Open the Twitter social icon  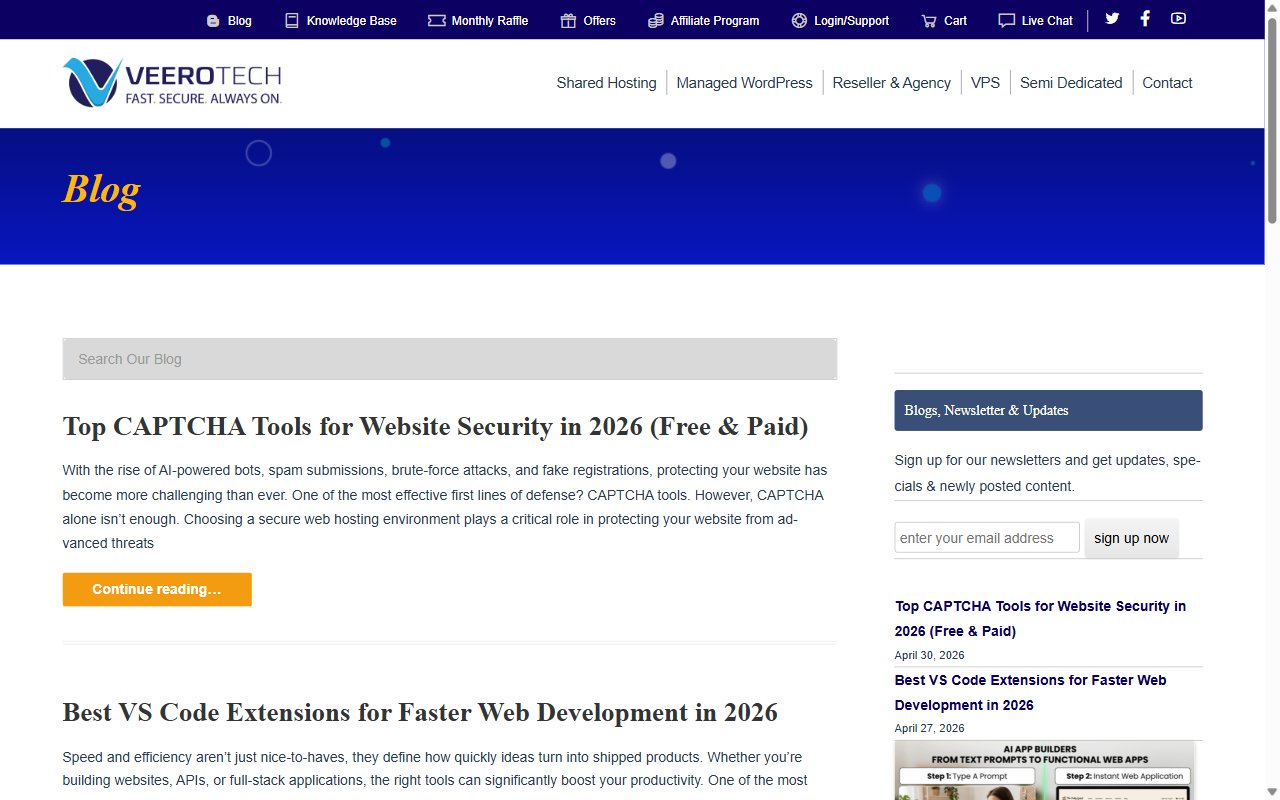[1112, 18]
